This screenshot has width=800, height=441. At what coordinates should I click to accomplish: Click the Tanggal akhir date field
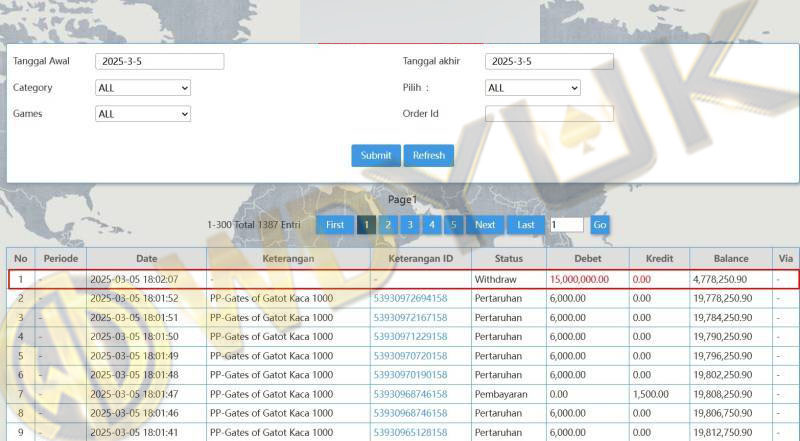click(x=549, y=61)
